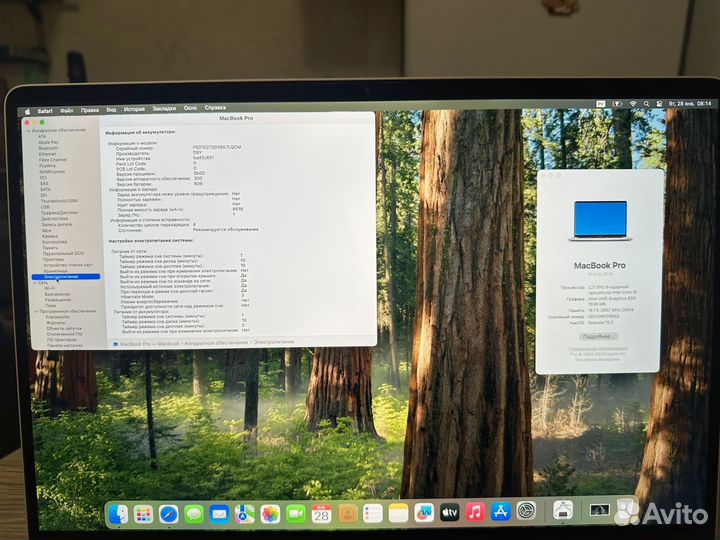Open the Apple menu
Screen dimensions: 720x540
pos(27,111)
